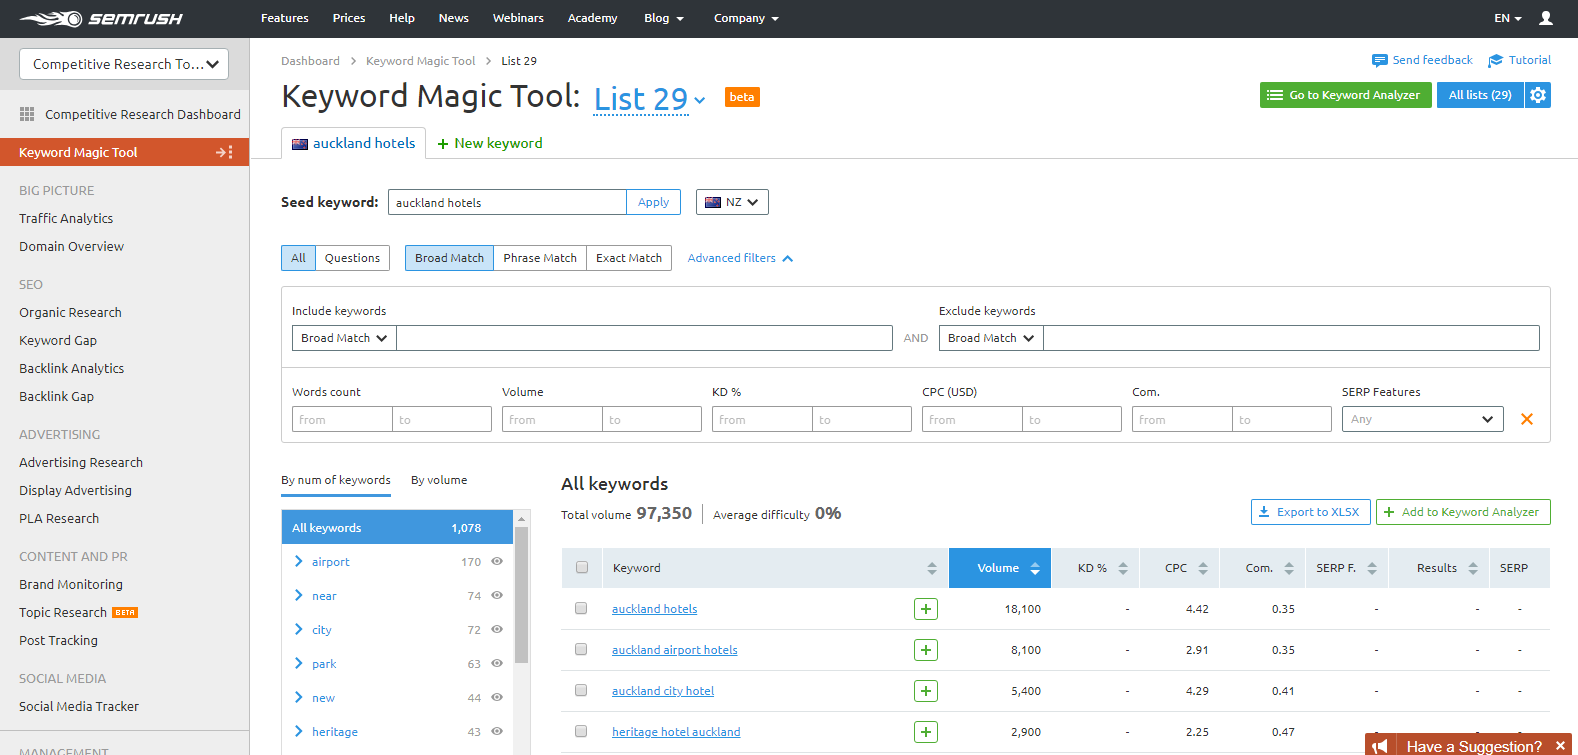
Task: Open SERP Features Any dropdown
Action: 1423,419
